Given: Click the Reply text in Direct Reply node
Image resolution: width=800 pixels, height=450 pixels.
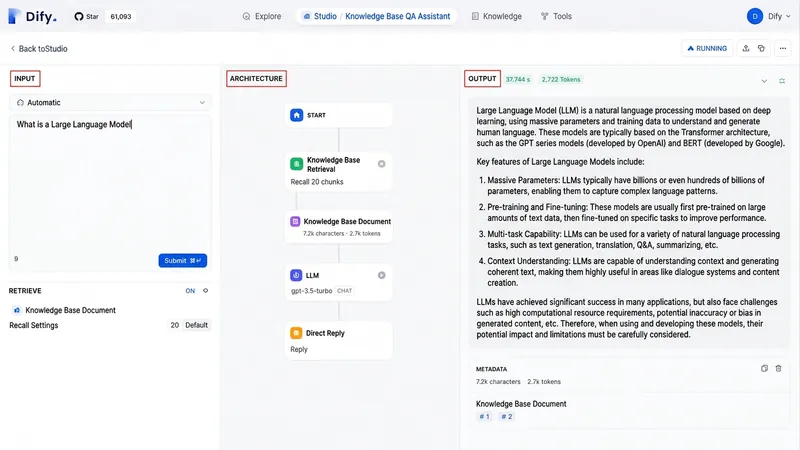Looking at the screenshot, I should (299, 349).
